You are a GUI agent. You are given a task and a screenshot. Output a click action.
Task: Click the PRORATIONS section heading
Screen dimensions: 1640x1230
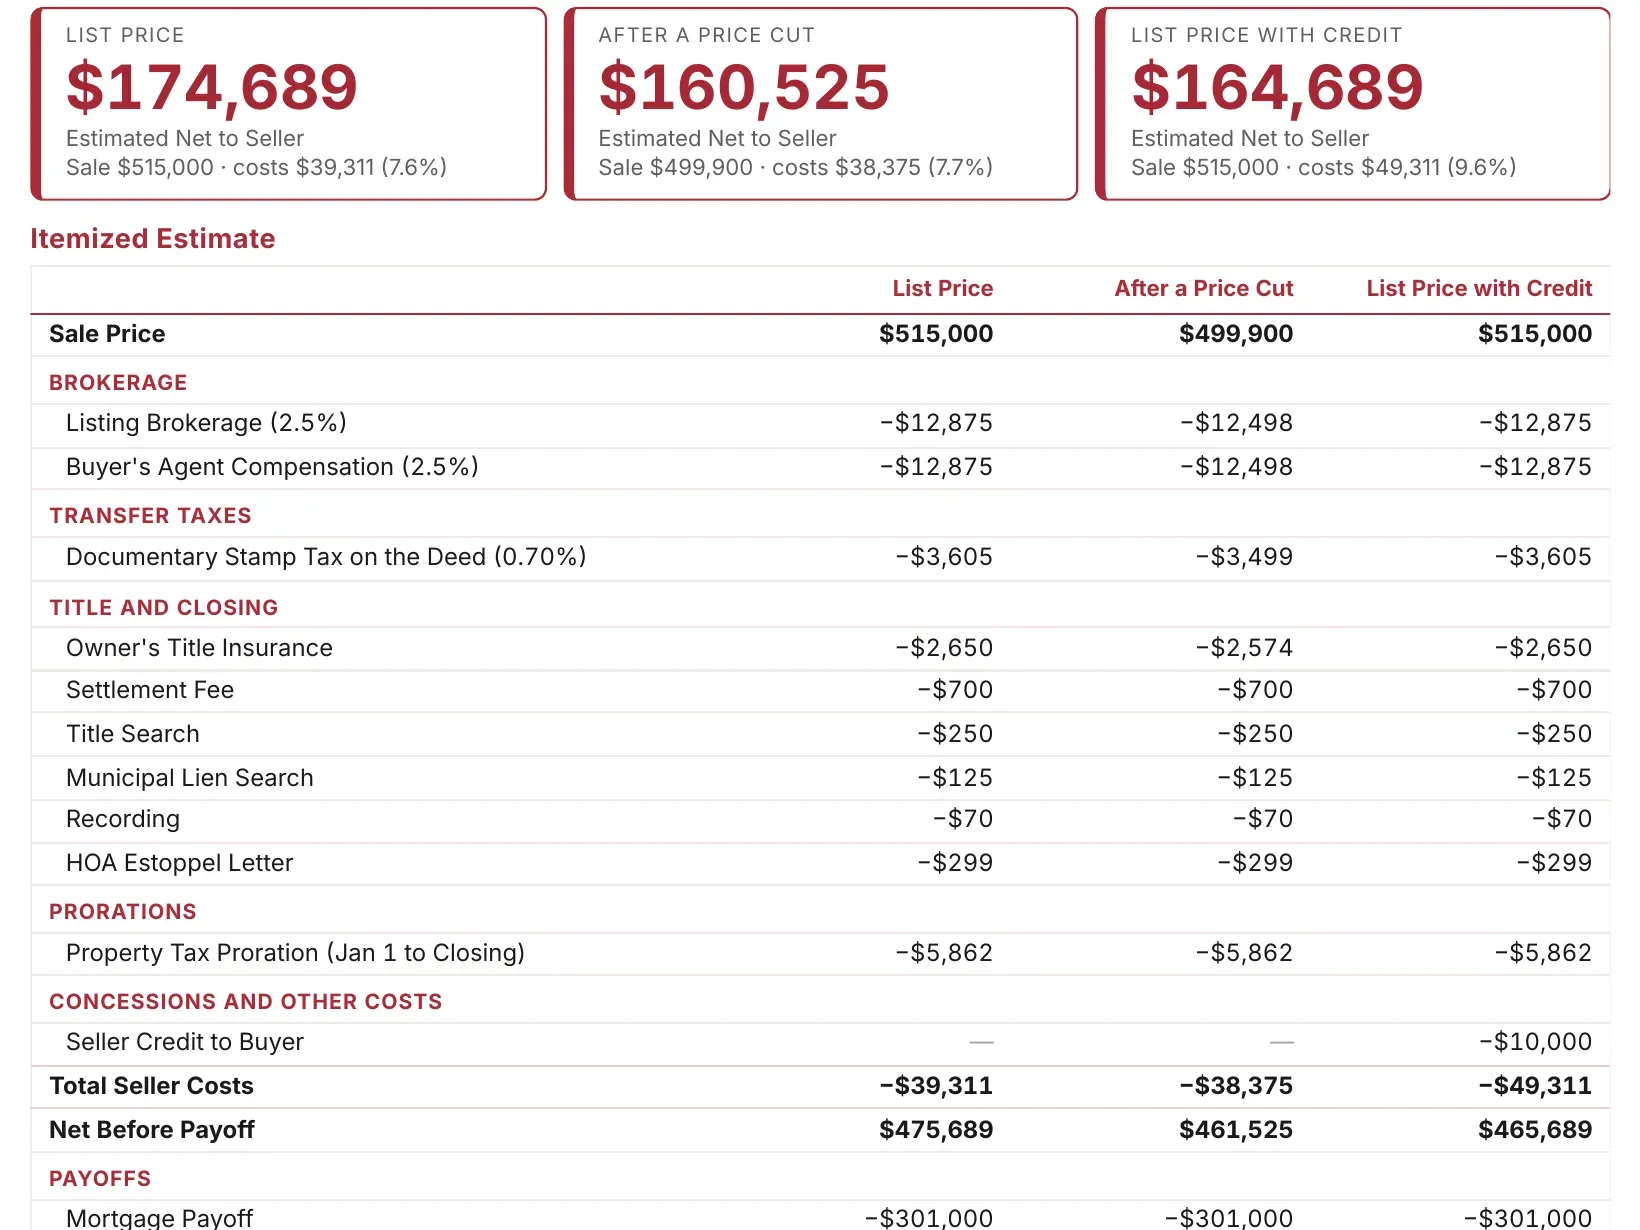123,911
